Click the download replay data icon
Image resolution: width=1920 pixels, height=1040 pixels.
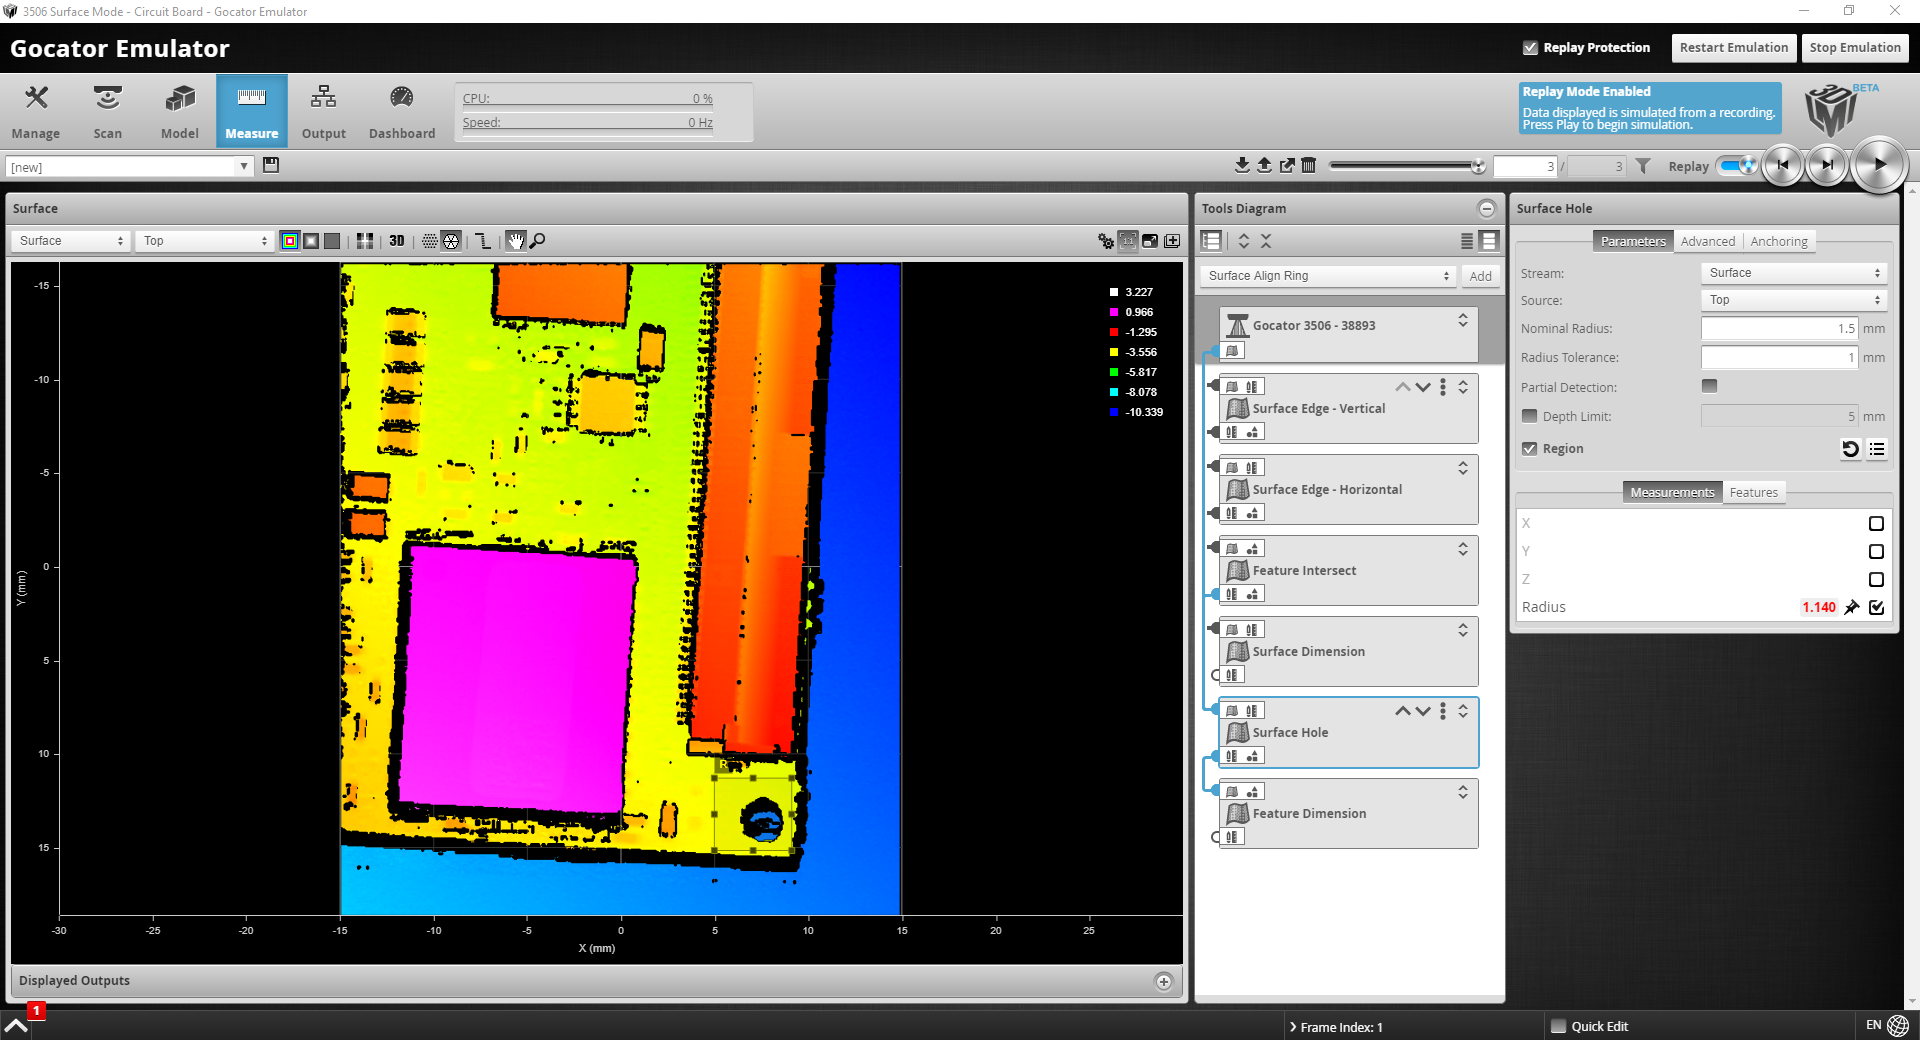1242,166
